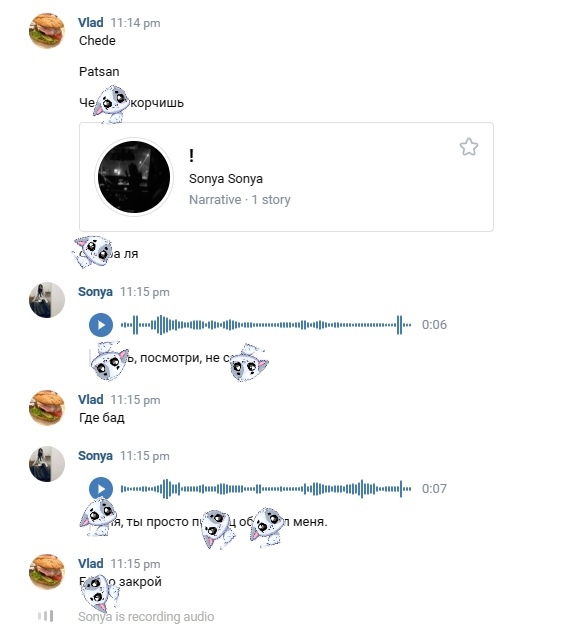Open Vlad's profile name at 11:14 pm

click(91, 23)
